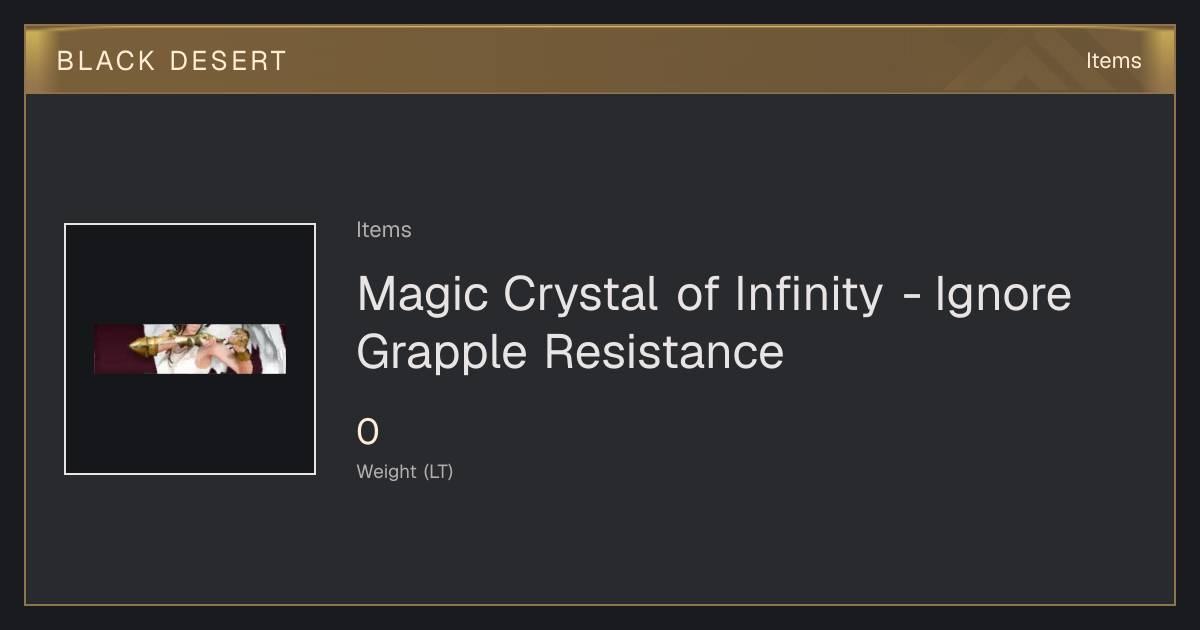Screen dimensions: 1200x630
Task: Click the dark red area of item picture
Action: pos(112,349)
